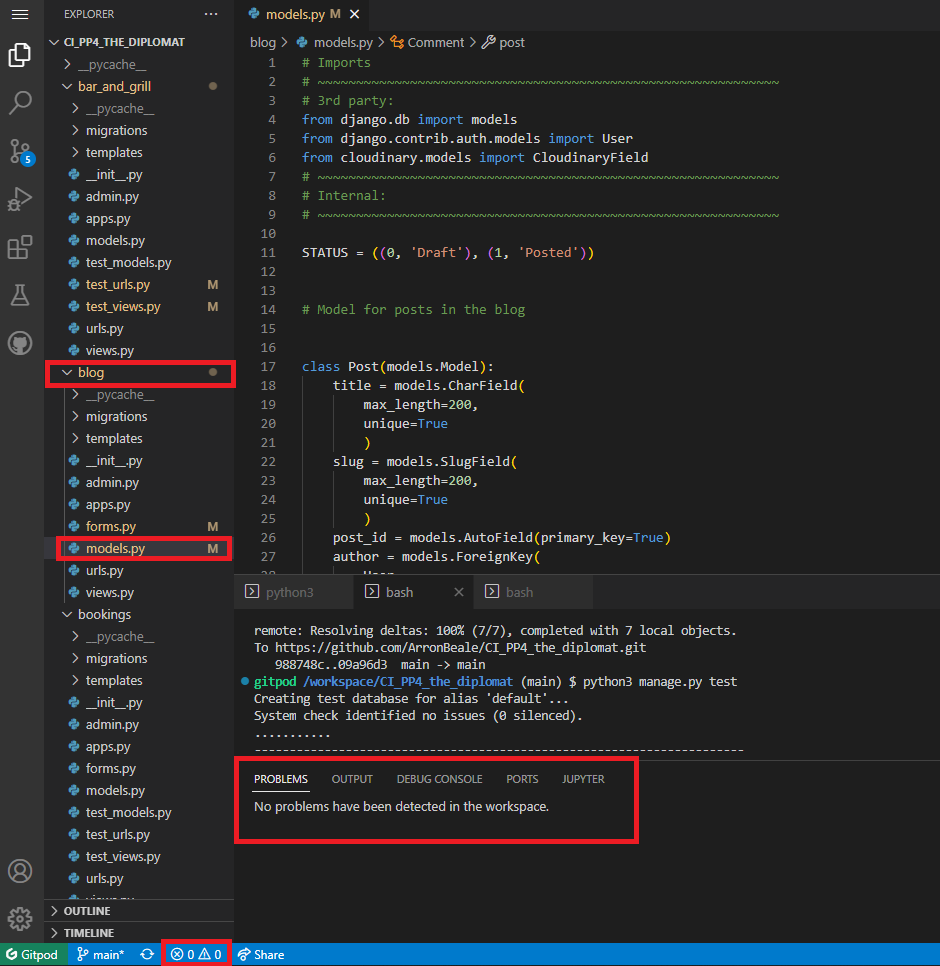Image resolution: width=940 pixels, height=966 pixels.
Task: Open forms.py in blog folder
Action: click(139, 526)
